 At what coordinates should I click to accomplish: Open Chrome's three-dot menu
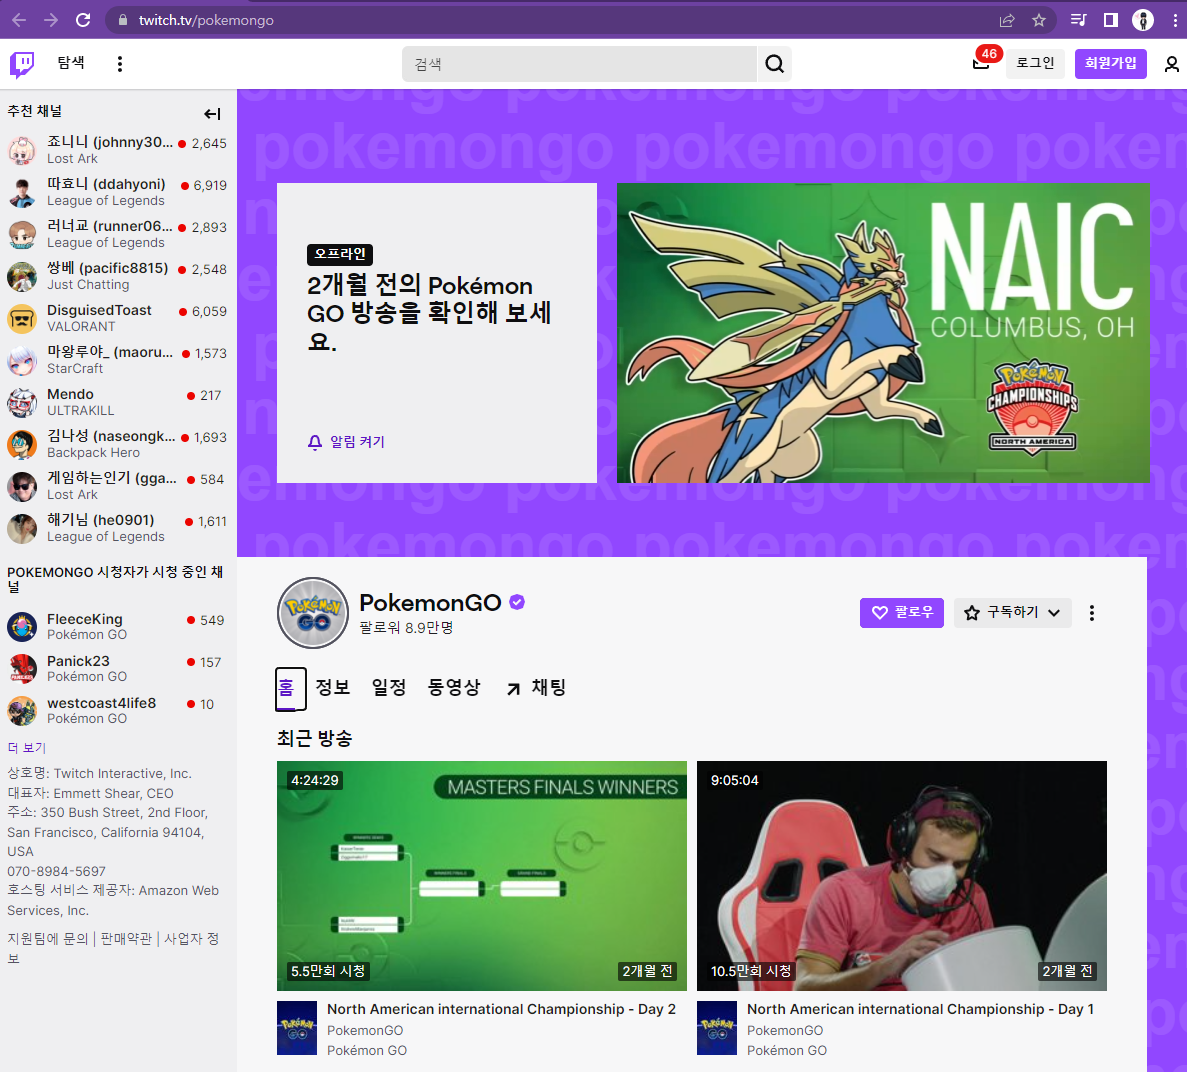click(1175, 20)
